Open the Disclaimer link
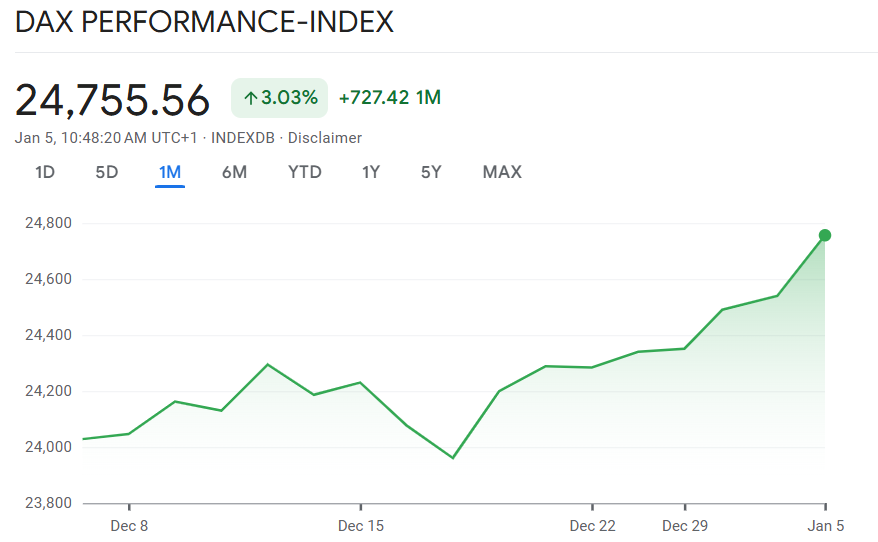This screenshot has height=542, width=878. point(325,138)
